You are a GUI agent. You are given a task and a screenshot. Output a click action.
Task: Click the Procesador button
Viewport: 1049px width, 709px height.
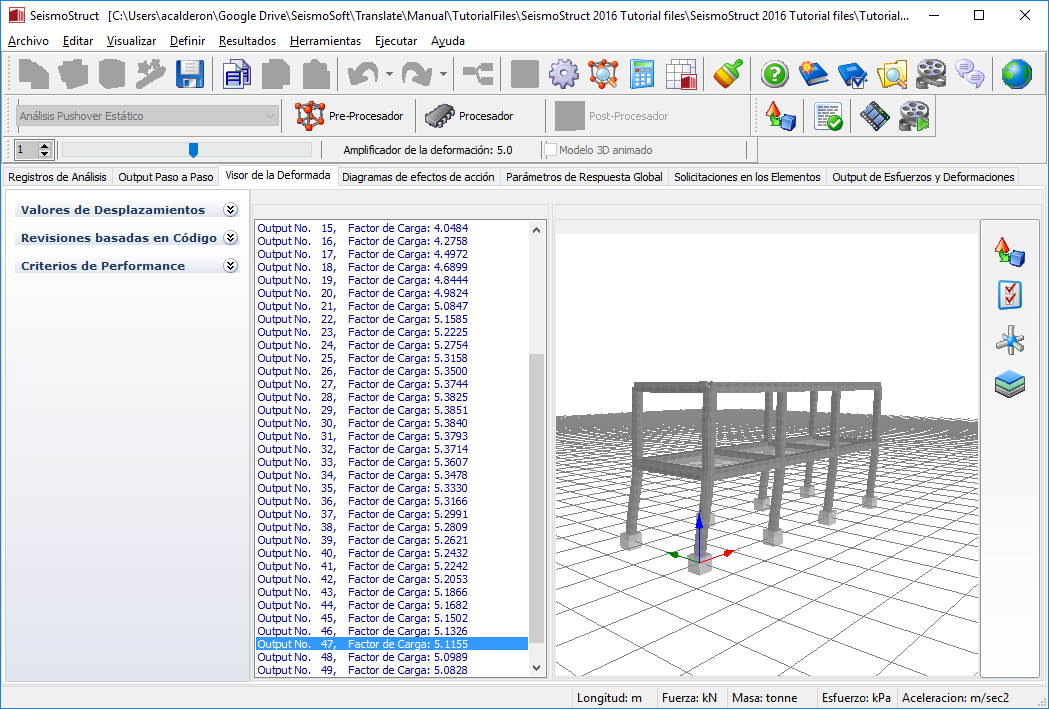(469, 116)
